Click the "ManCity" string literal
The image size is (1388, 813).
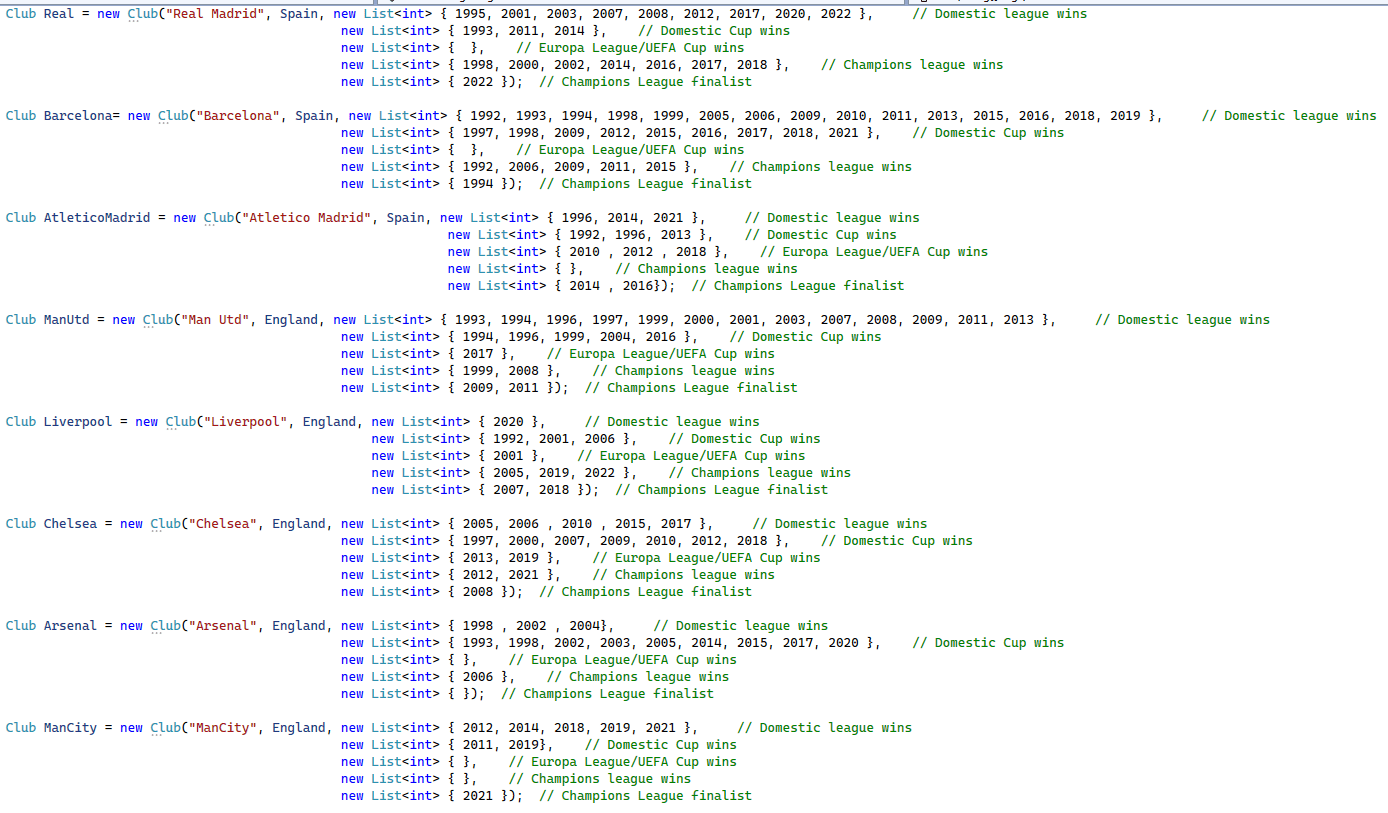pyautogui.click(x=219, y=728)
